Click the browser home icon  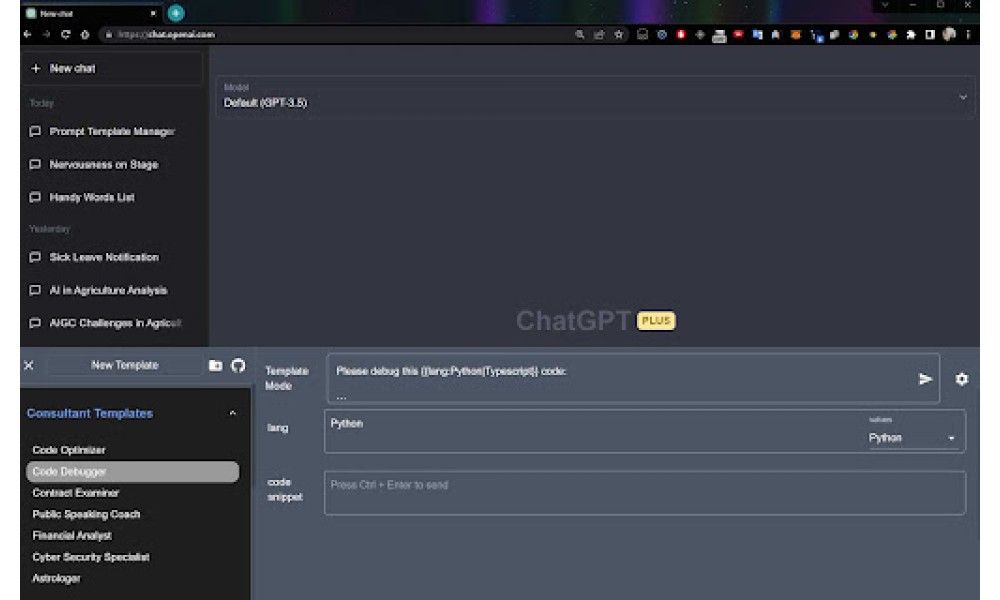click(85, 34)
